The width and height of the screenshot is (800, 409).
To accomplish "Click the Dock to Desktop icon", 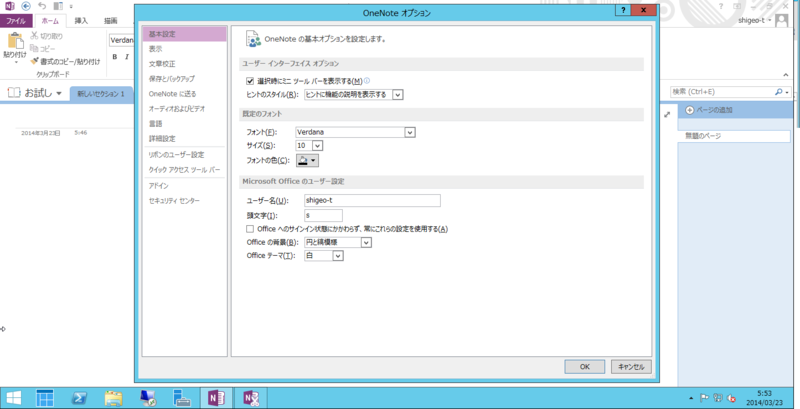I will coord(58,7).
